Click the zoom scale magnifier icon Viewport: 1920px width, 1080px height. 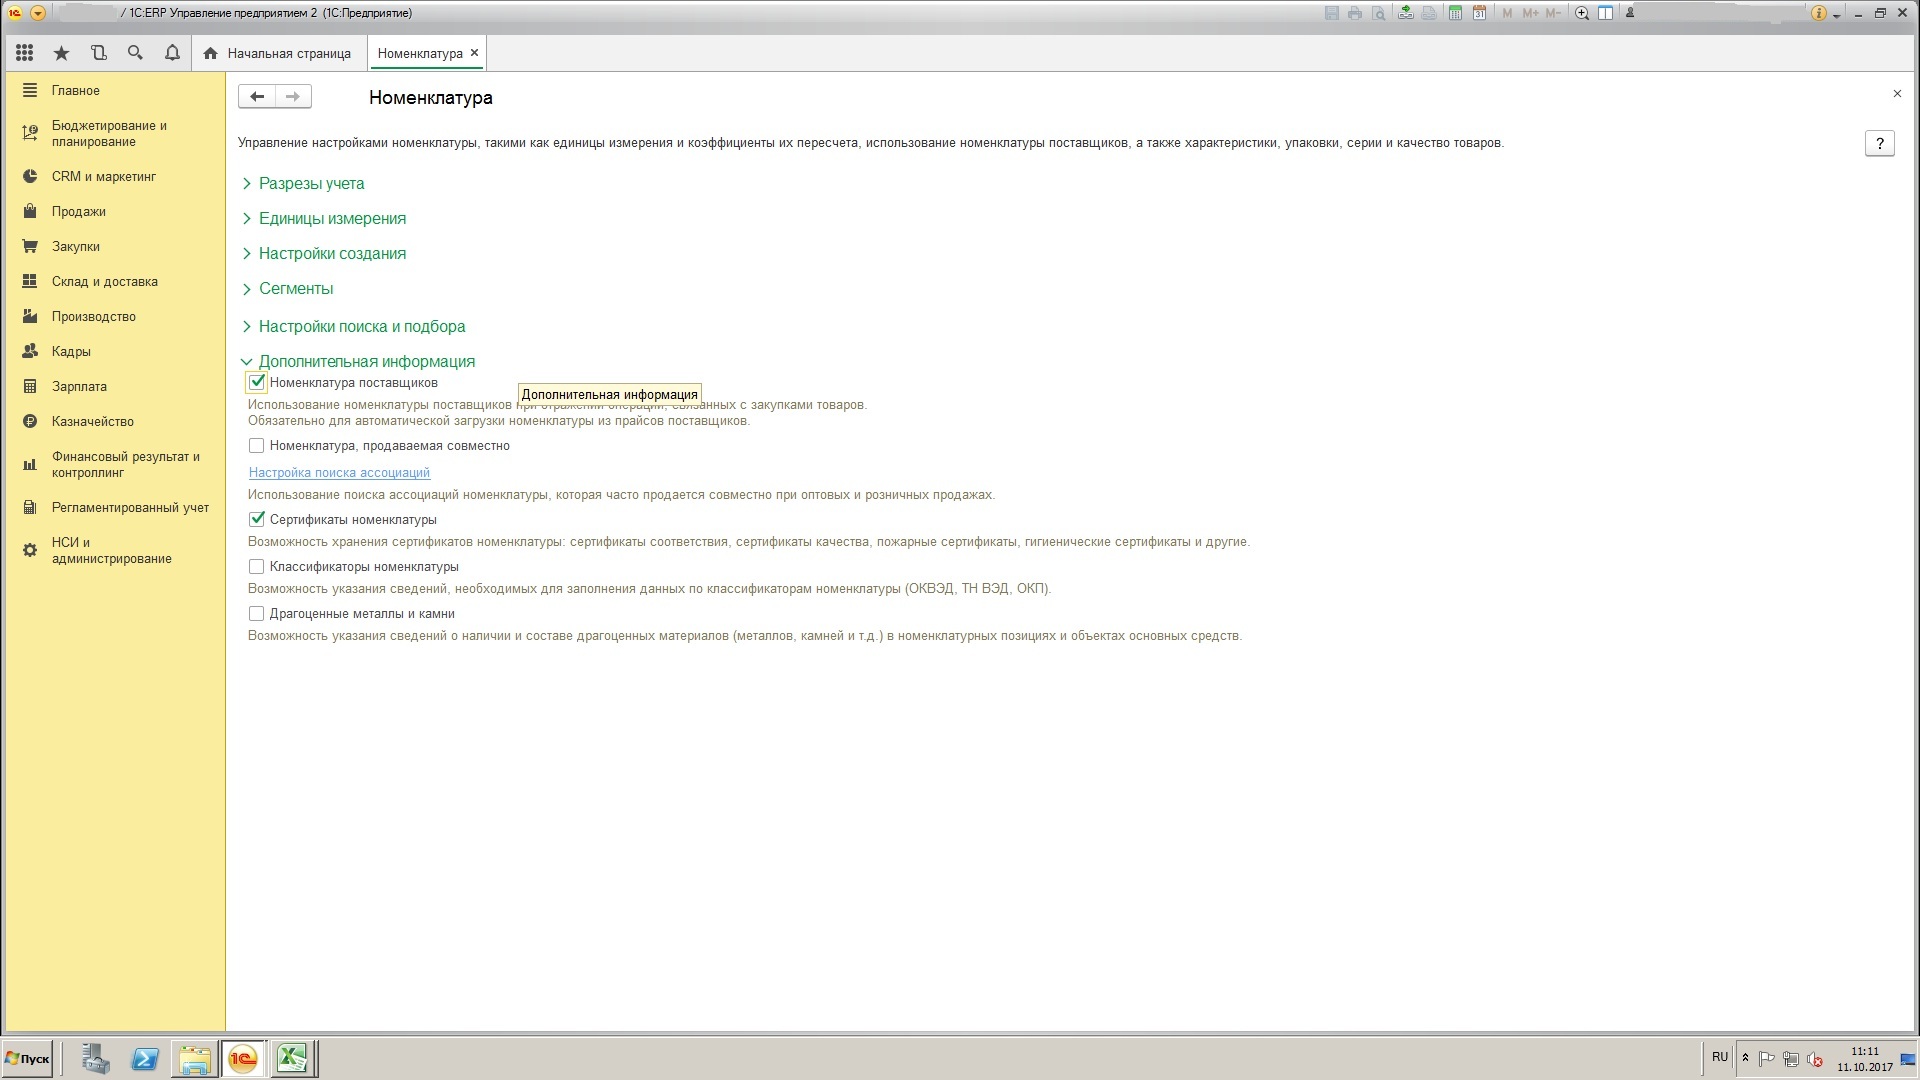1582,13
